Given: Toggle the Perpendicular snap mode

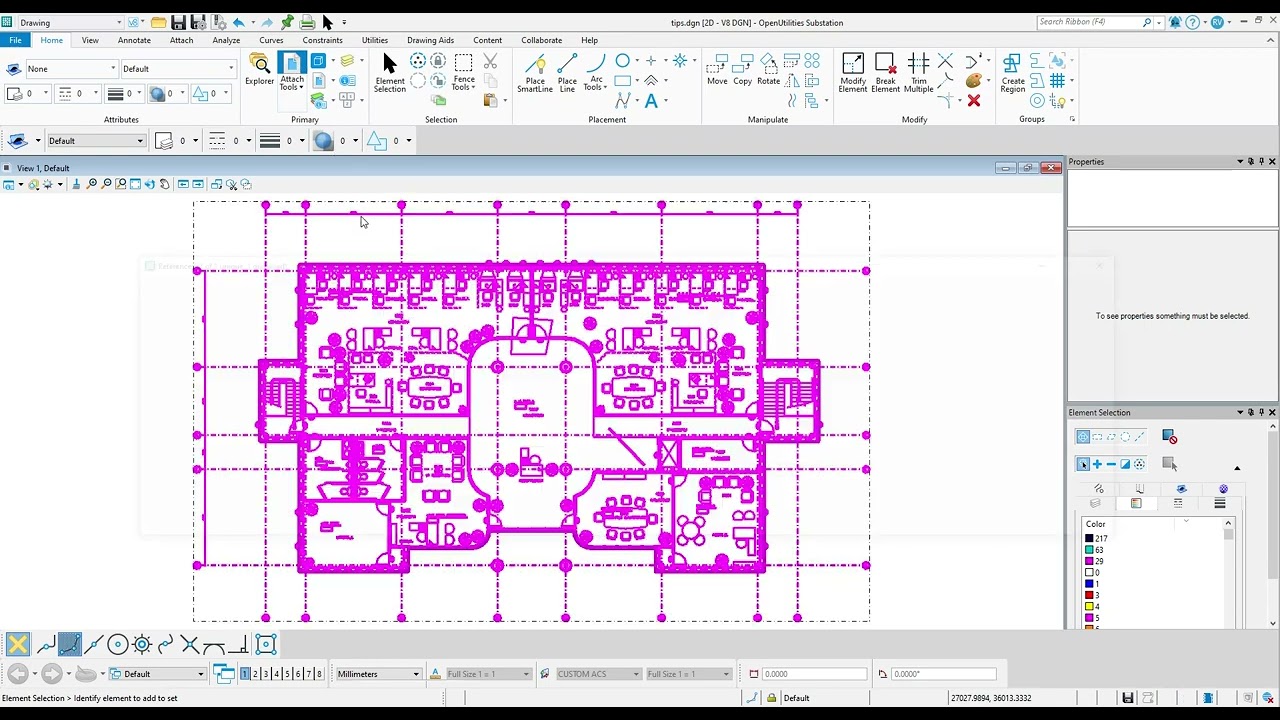Looking at the screenshot, I should click(238, 644).
